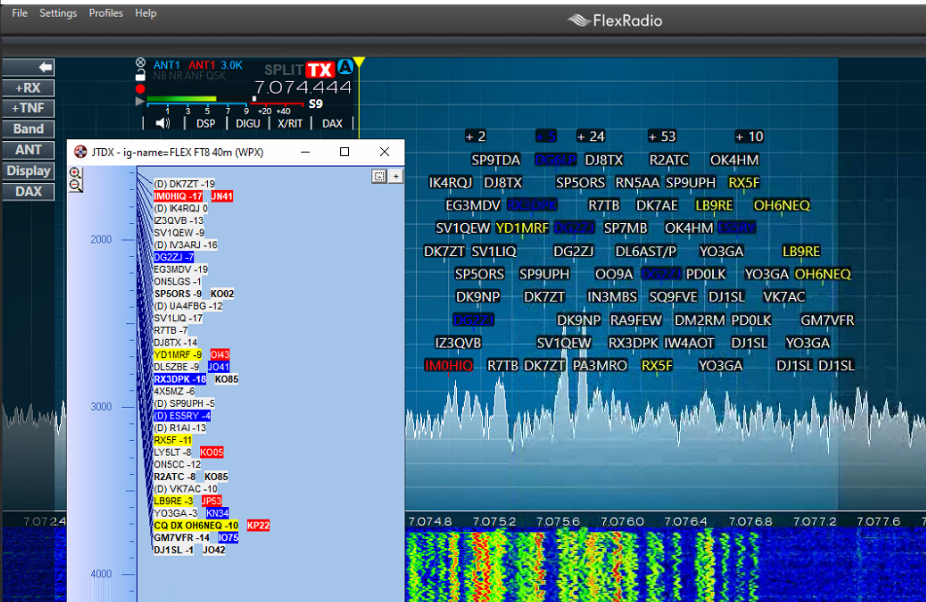
Task: Zoom in on the JTDX band map
Action: tap(75, 173)
